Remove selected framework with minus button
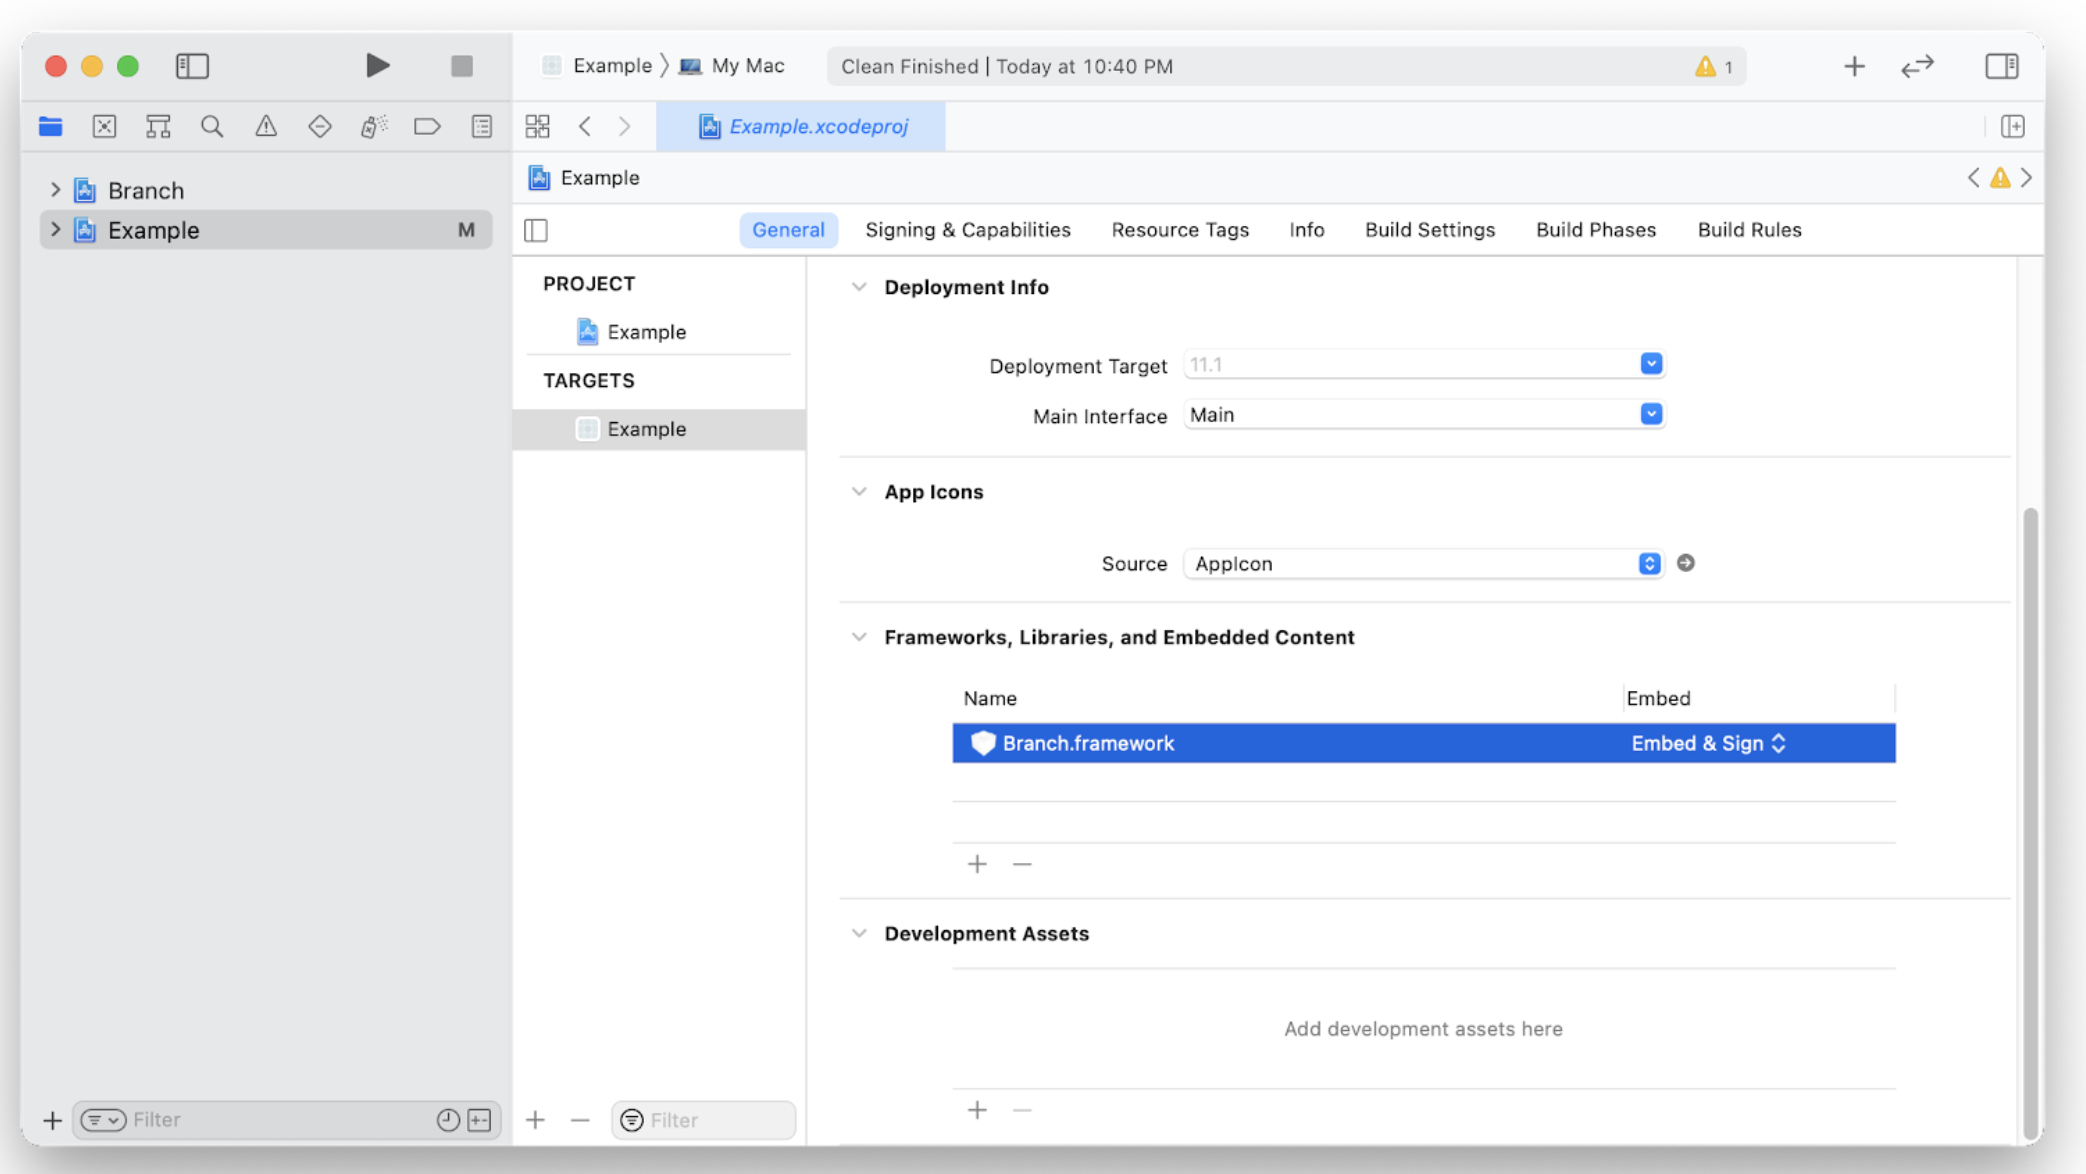Viewport: 2086px width, 1174px height. [x=1022, y=864]
